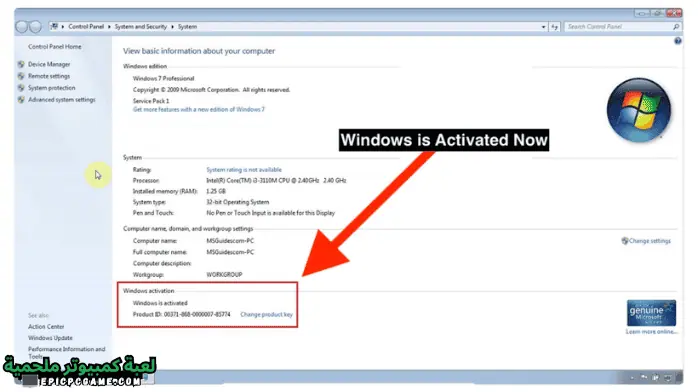Open Advanced system settings shield icon

coord(21,100)
